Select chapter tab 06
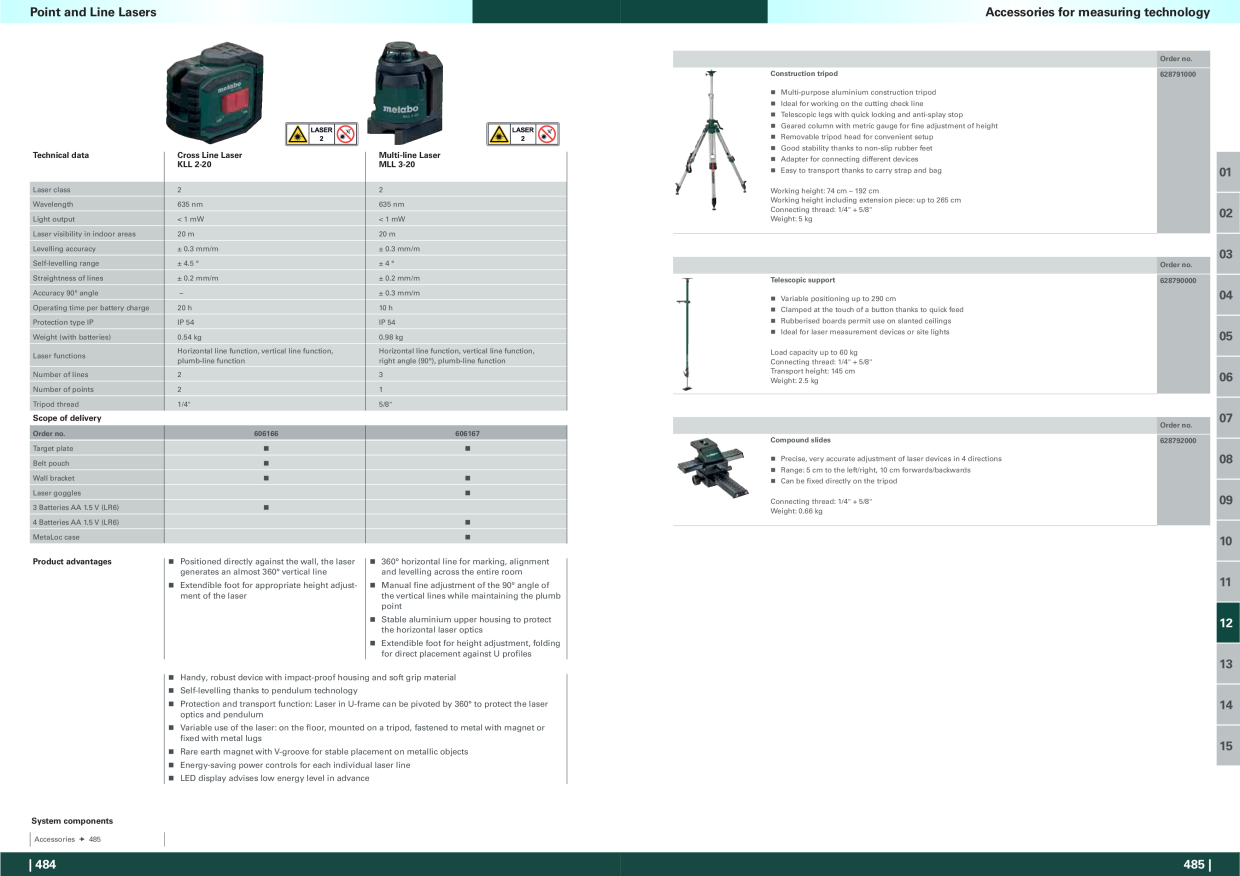Image resolution: width=1240 pixels, height=876 pixels. [1226, 377]
